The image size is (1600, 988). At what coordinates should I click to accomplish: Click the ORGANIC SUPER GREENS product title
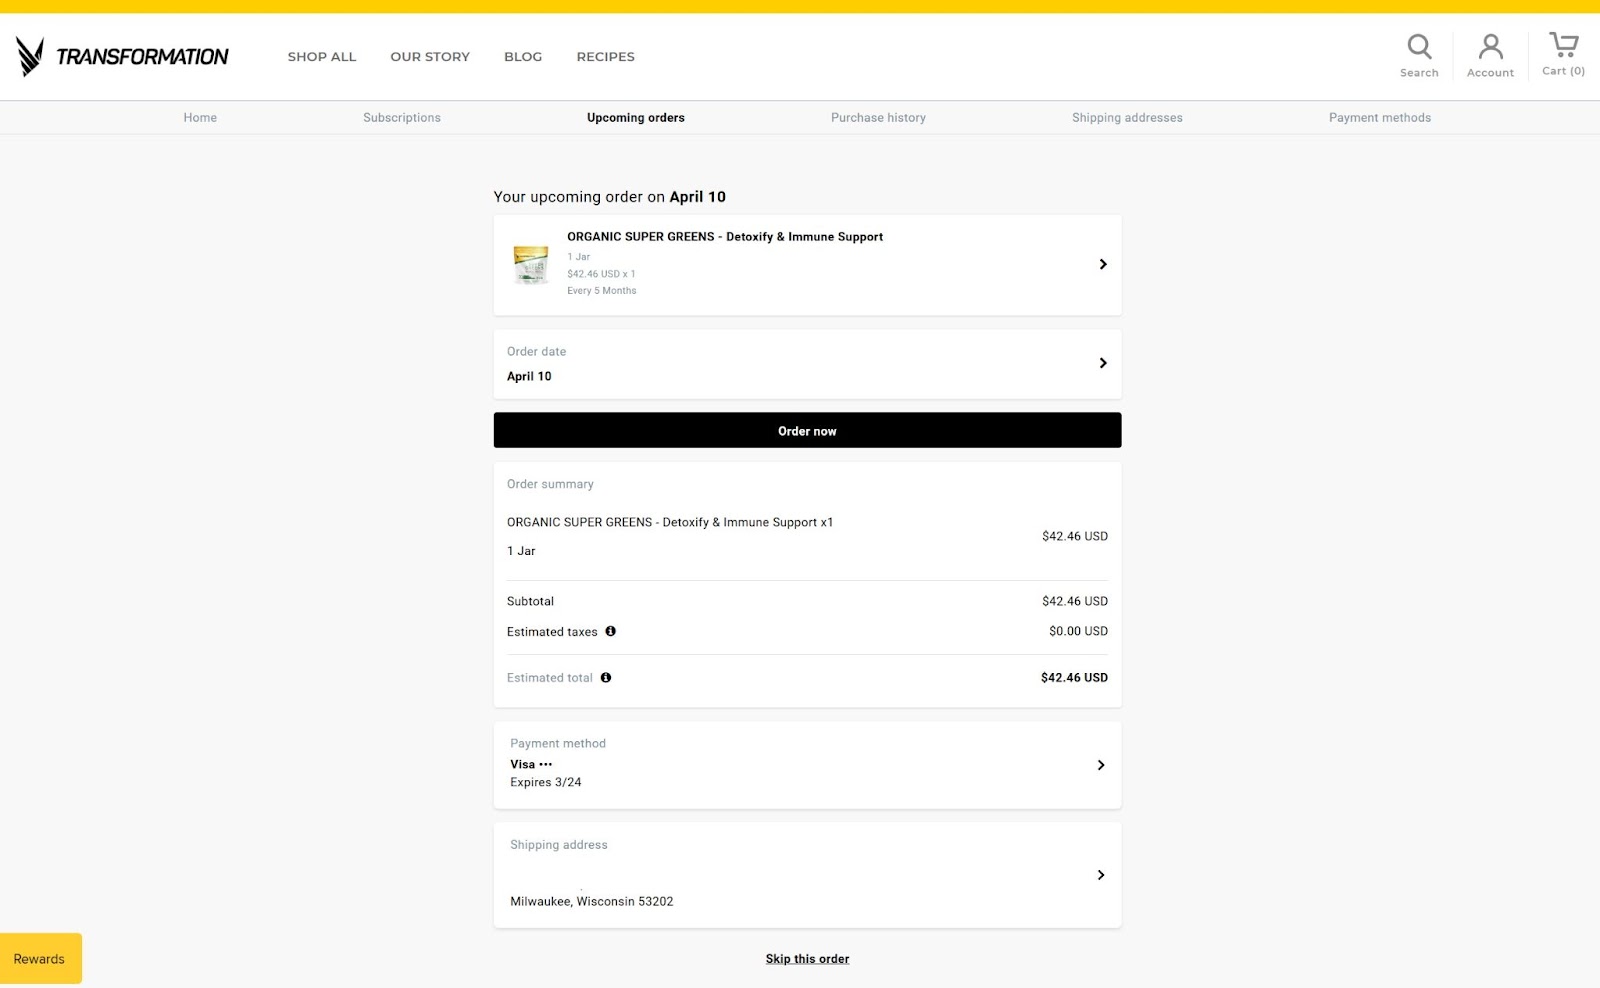[x=725, y=237]
